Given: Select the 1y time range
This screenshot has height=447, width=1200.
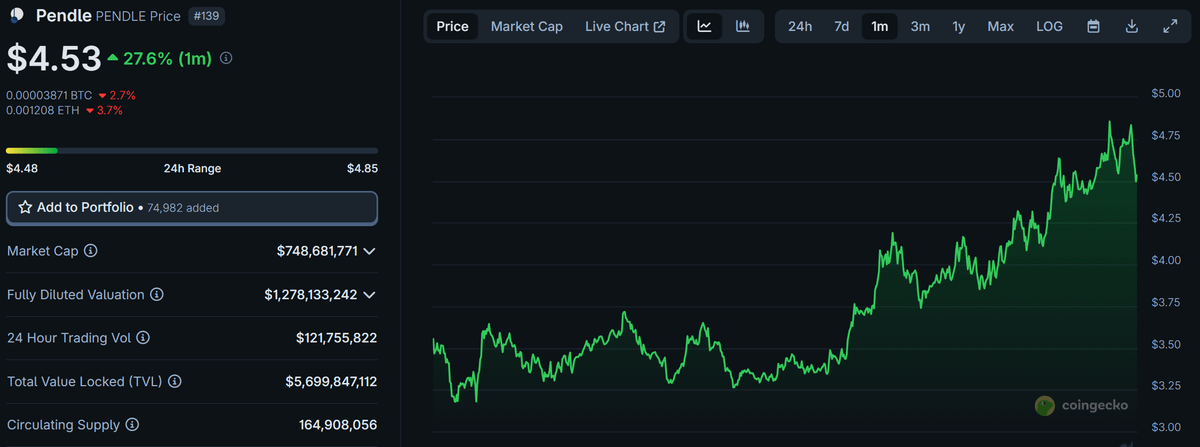Looking at the screenshot, I should [959, 26].
